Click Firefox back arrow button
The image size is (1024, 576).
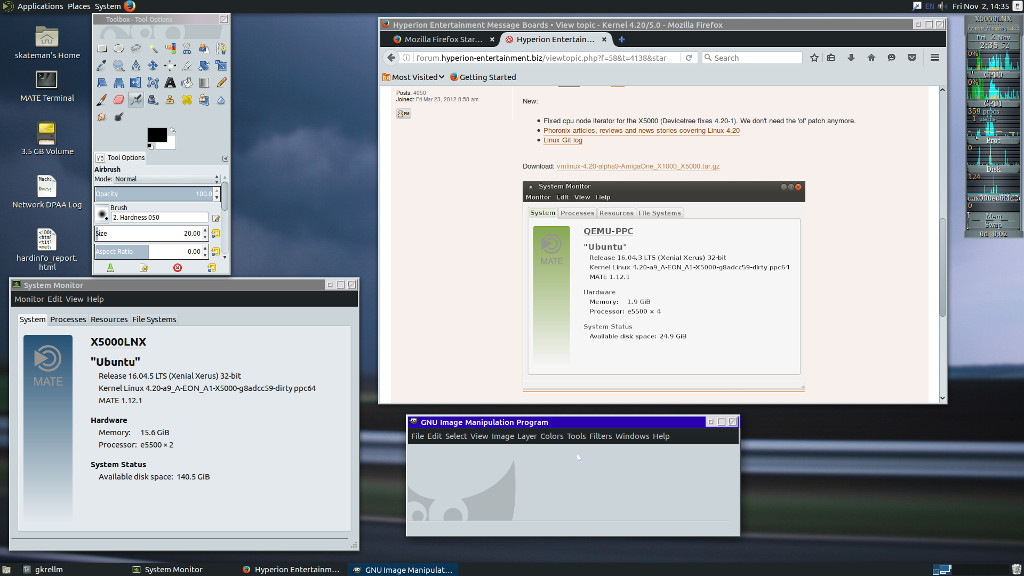pyautogui.click(x=391, y=57)
